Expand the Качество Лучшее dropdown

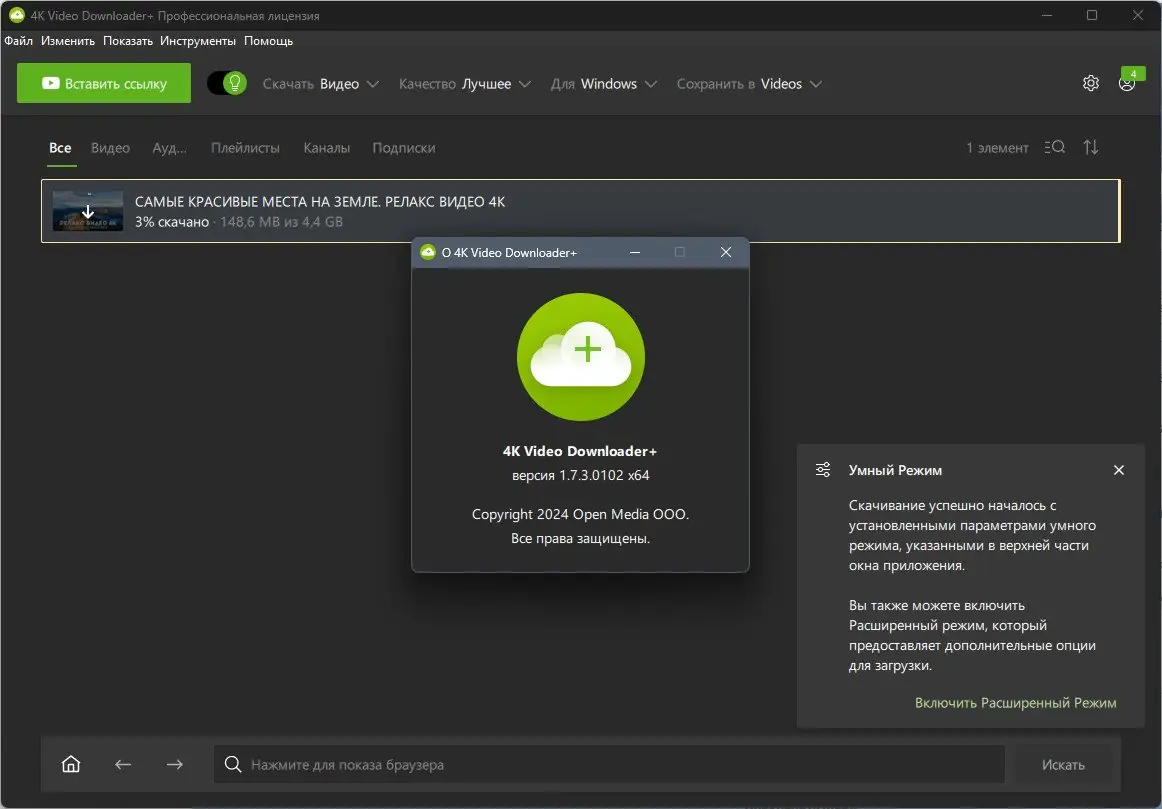point(465,84)
